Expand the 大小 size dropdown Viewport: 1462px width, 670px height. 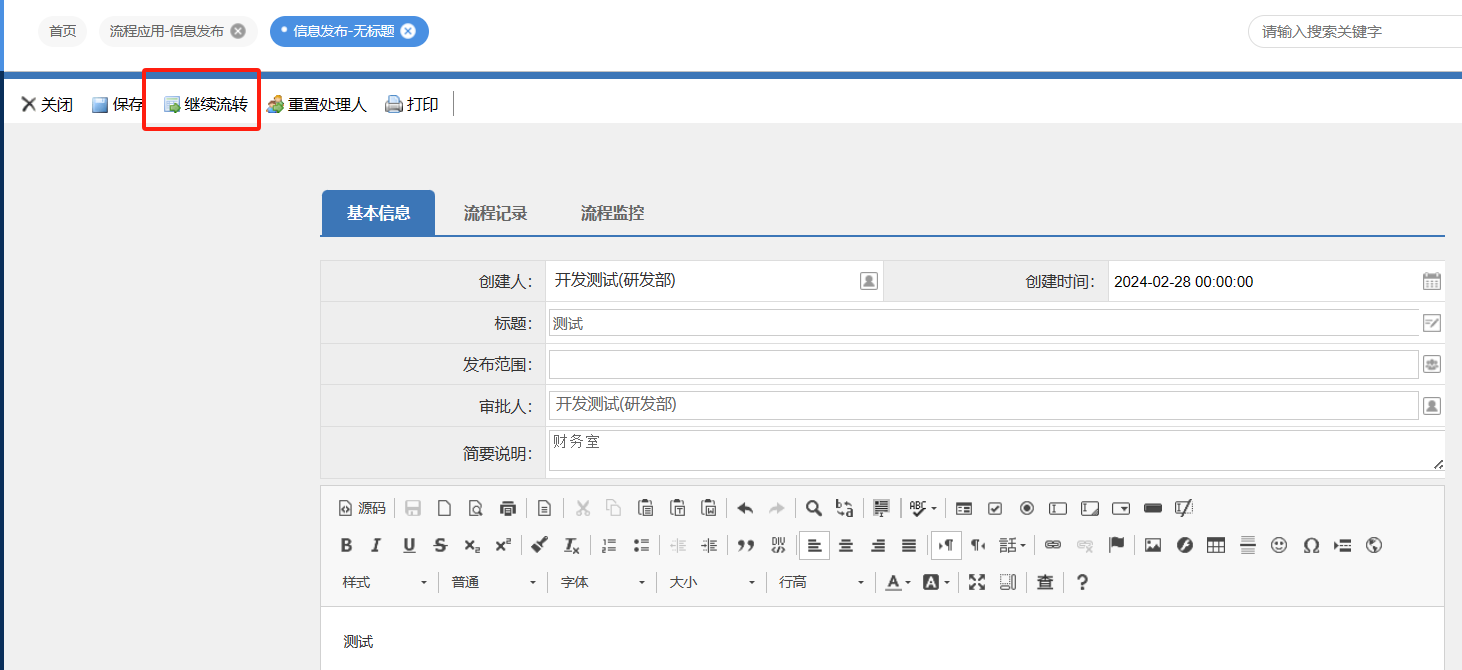pos(711,582)
